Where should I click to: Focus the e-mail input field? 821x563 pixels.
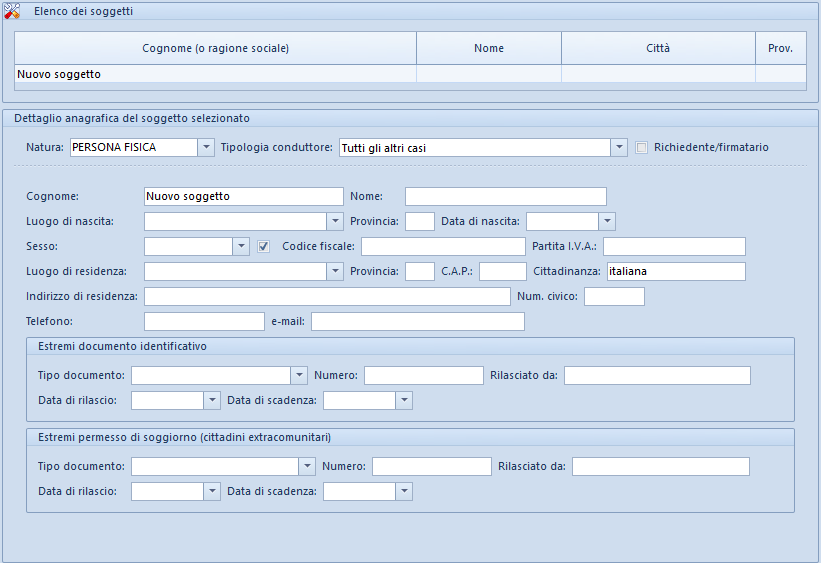(x=418, y=322)
